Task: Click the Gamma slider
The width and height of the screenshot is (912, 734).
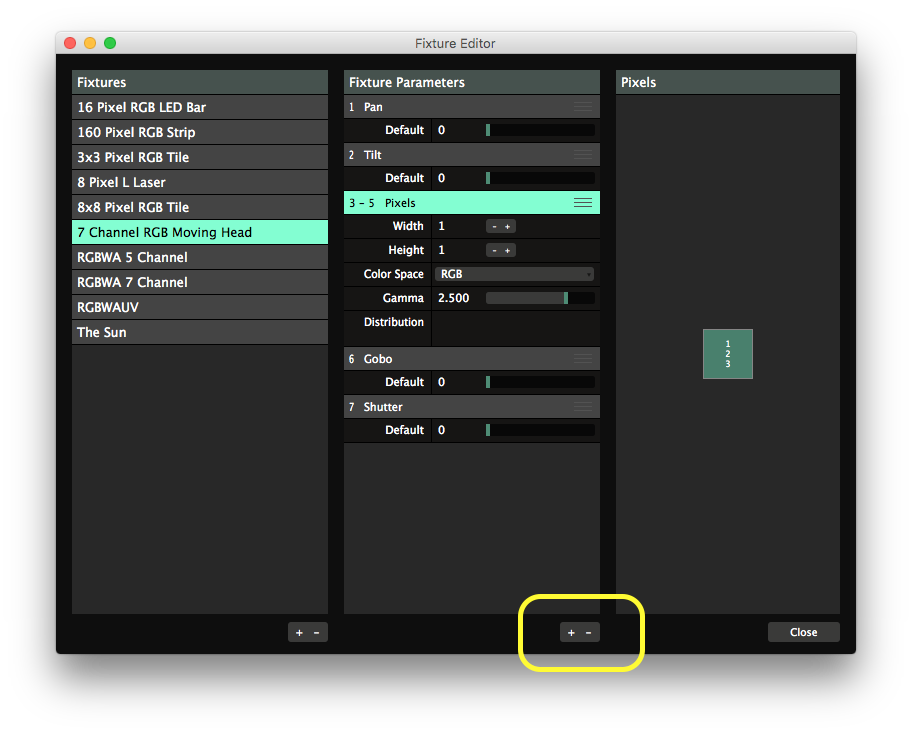Action: (x=540, y=298)
